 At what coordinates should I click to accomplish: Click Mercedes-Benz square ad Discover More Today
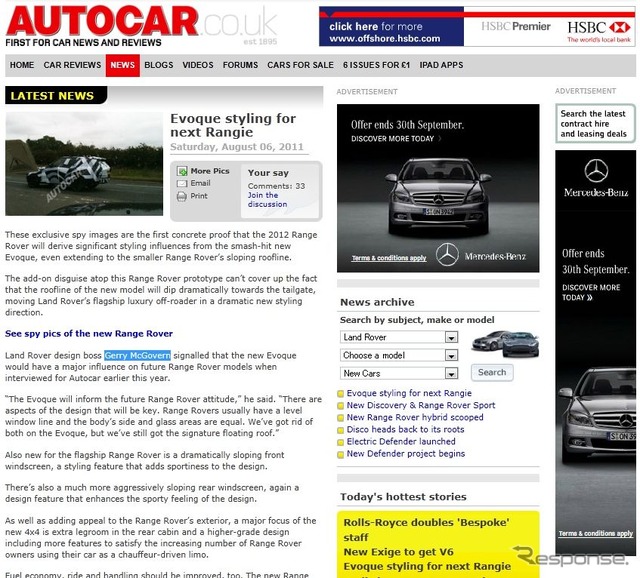[x=396, y=139]
